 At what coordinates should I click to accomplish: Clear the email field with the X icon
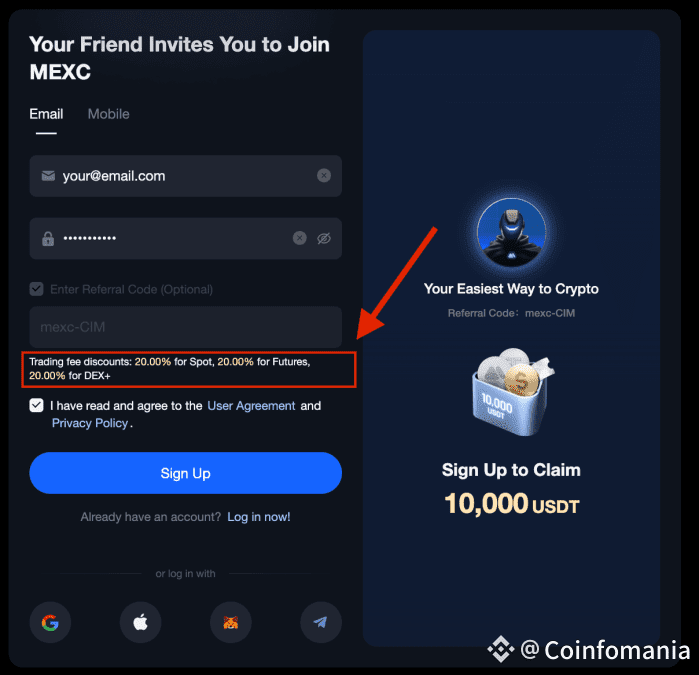pos(324,176)
